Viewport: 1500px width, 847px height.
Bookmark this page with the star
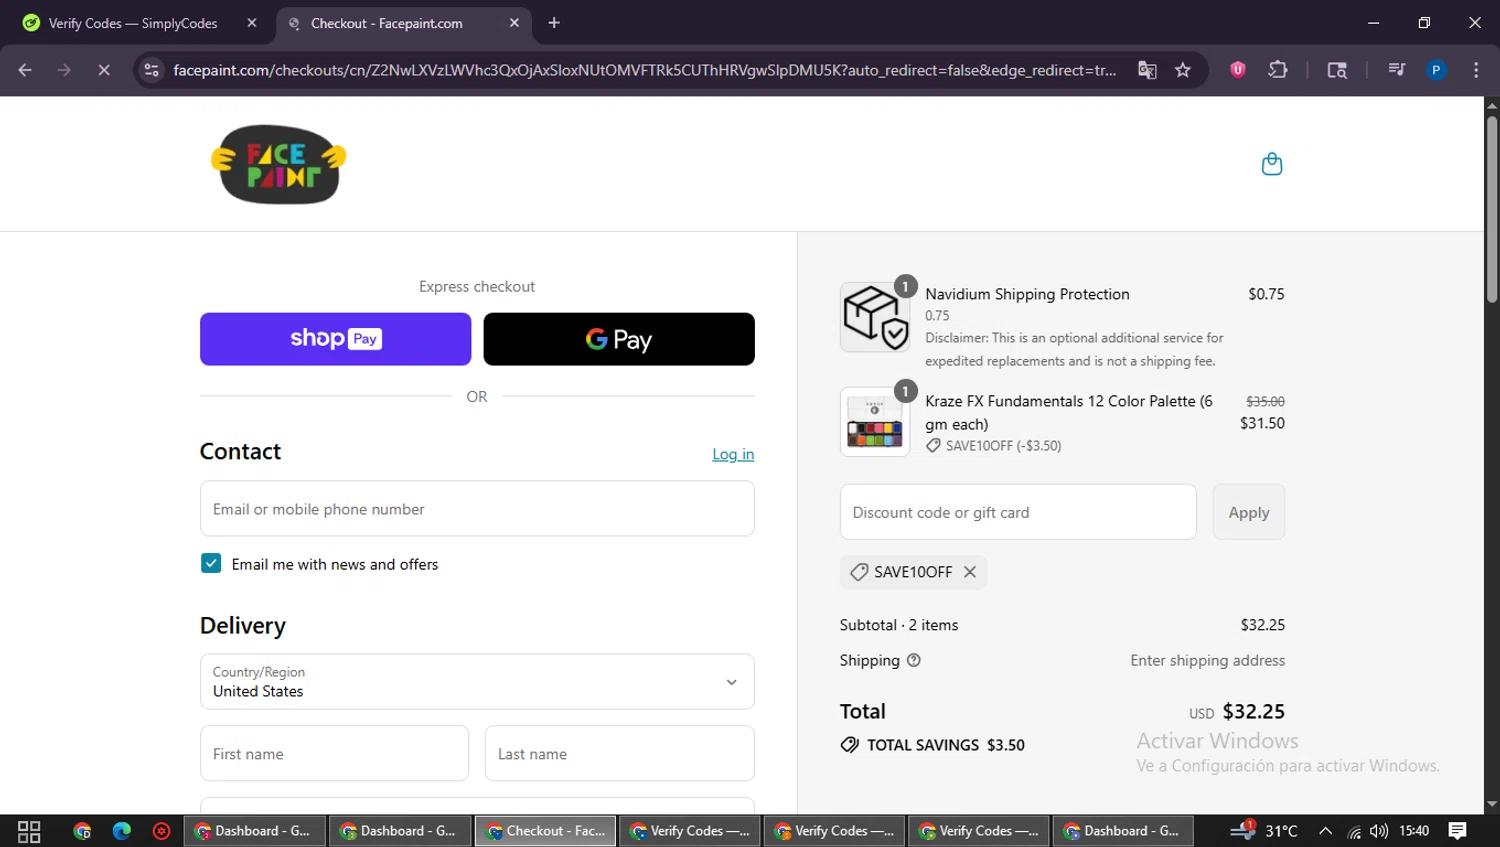(x=1183, y=70)
